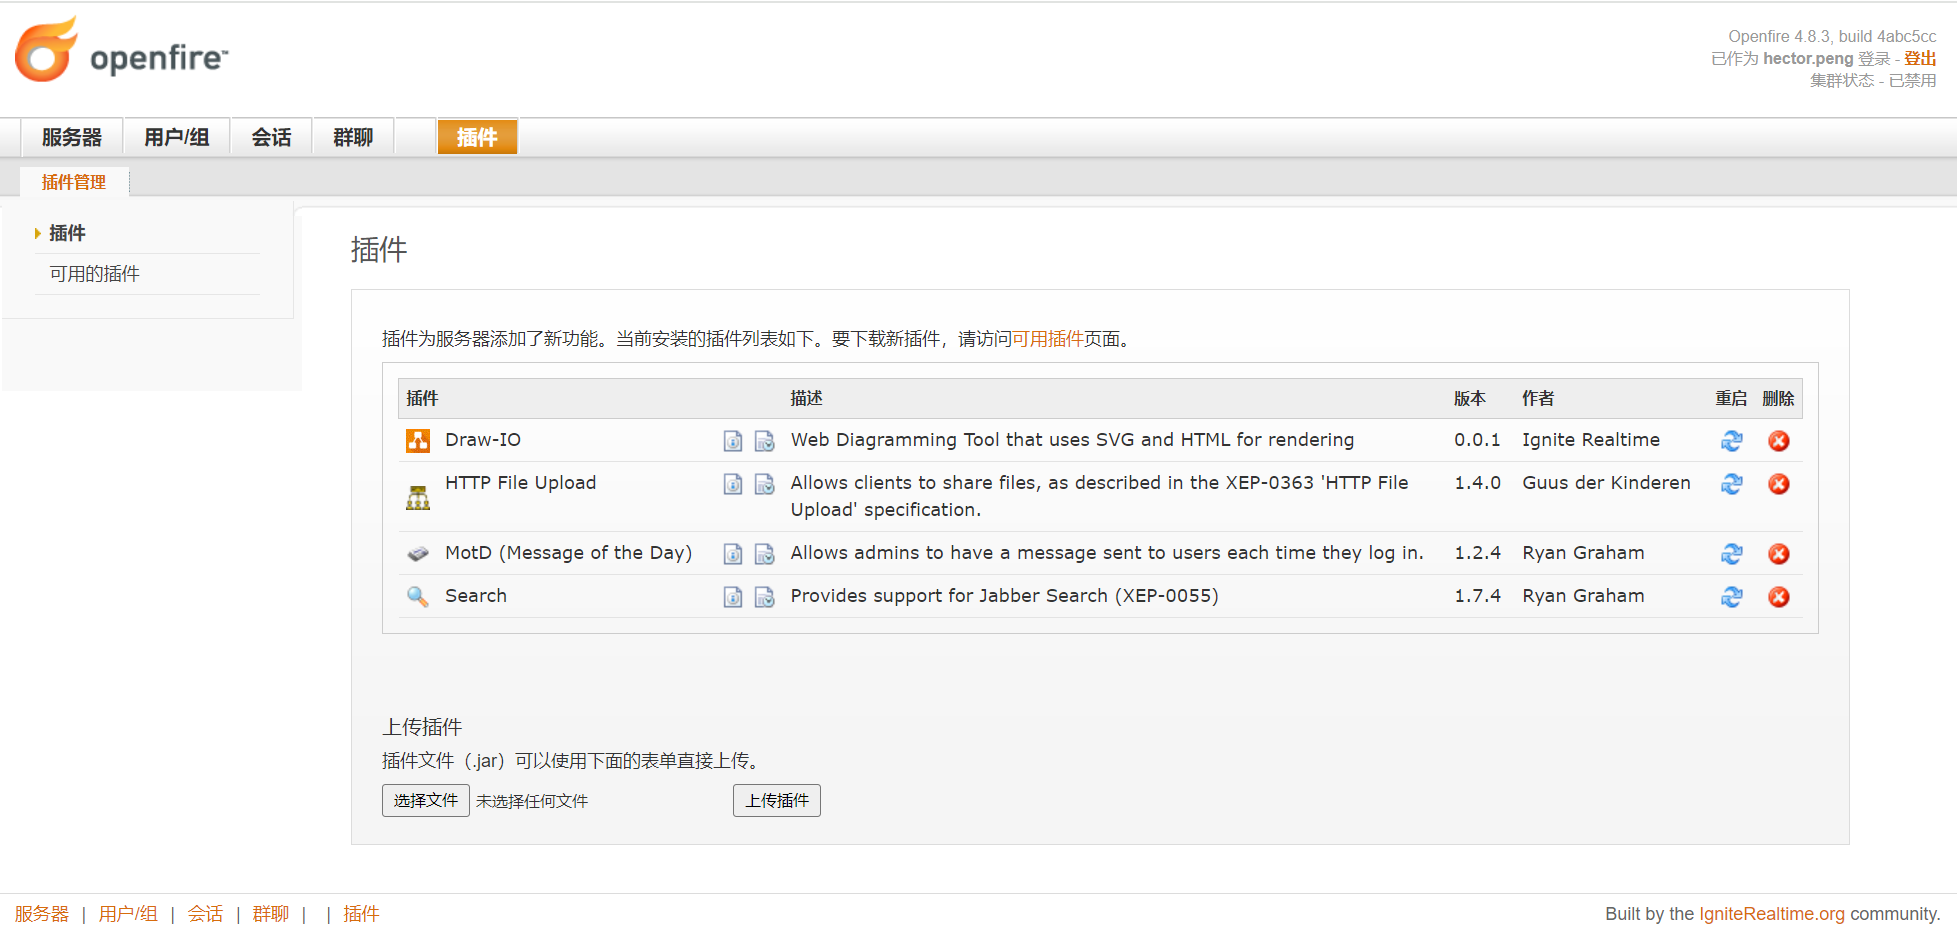Open footer 插件 link
The image size is (1957, 951).
[361, 914]
